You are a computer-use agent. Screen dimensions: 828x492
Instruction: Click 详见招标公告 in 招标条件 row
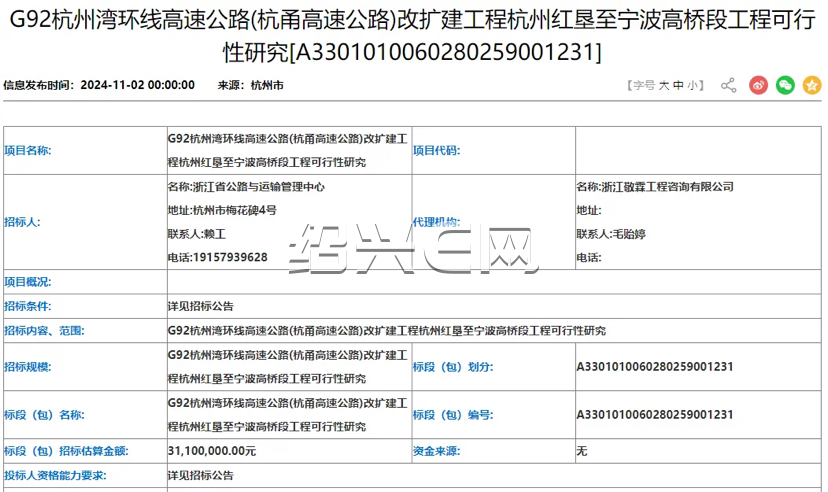click(x=201, y=306)
